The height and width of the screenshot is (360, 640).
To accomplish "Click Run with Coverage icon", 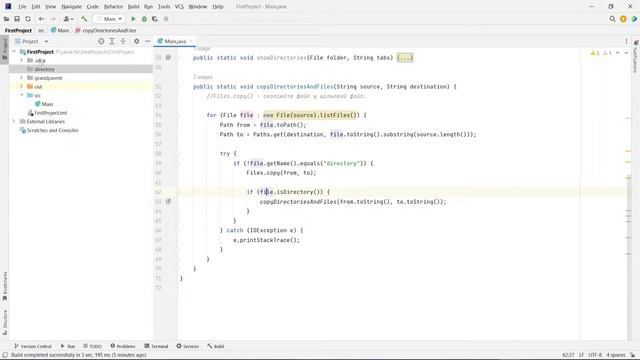I will point(155,19).
